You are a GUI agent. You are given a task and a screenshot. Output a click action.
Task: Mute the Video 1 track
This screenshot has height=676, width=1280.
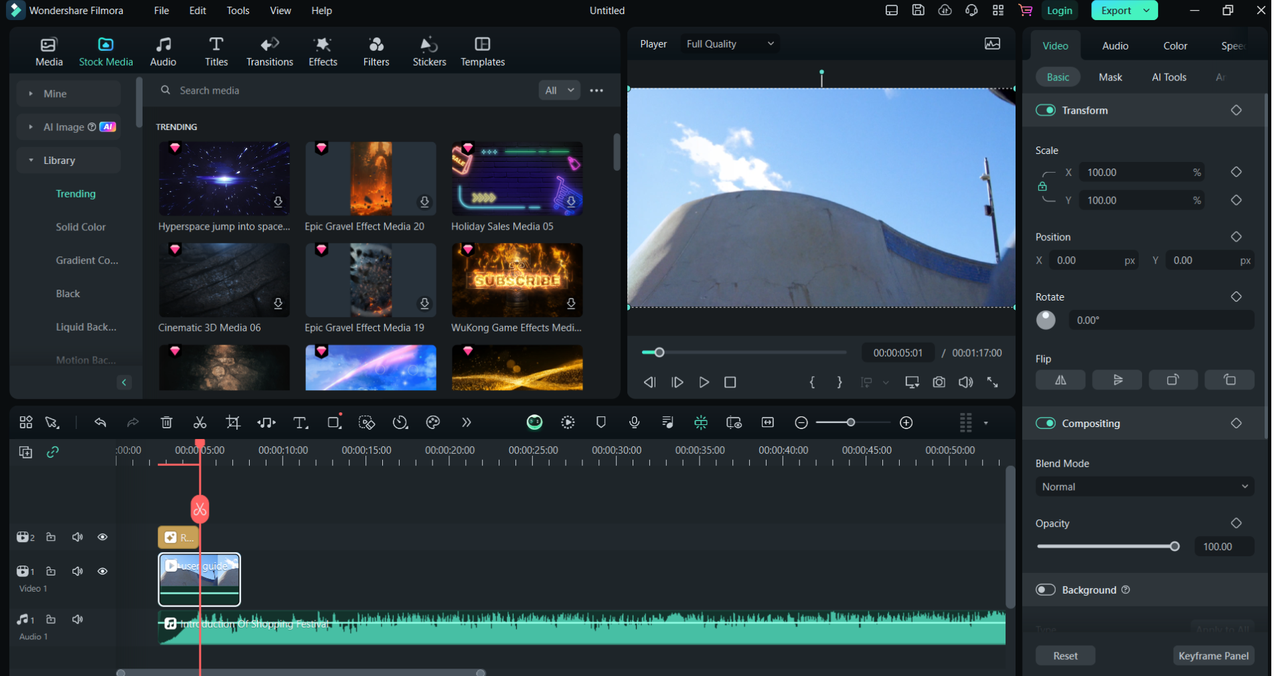(x=77, y=571)
